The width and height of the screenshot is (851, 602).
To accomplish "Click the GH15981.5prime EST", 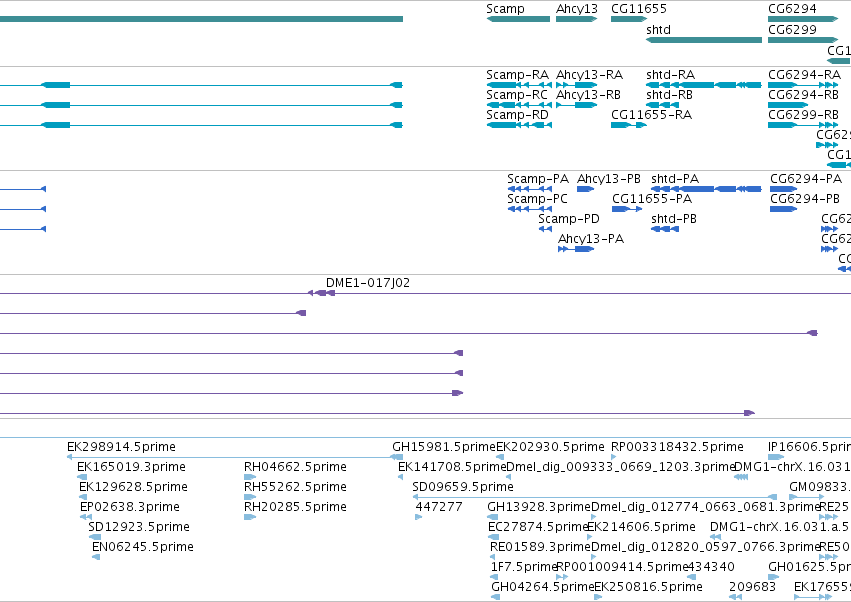I will point(397,457).
